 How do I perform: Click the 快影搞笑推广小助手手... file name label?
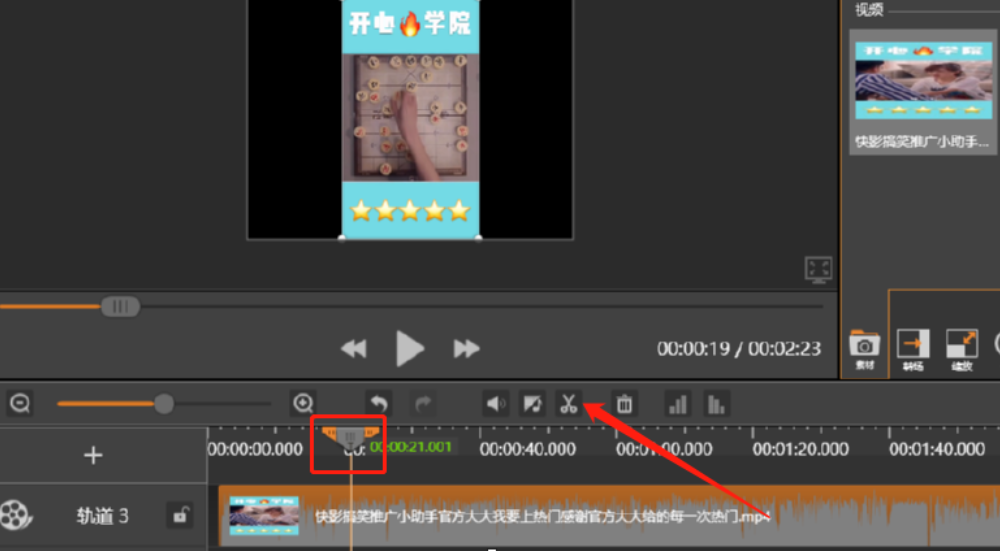point(922,142)
